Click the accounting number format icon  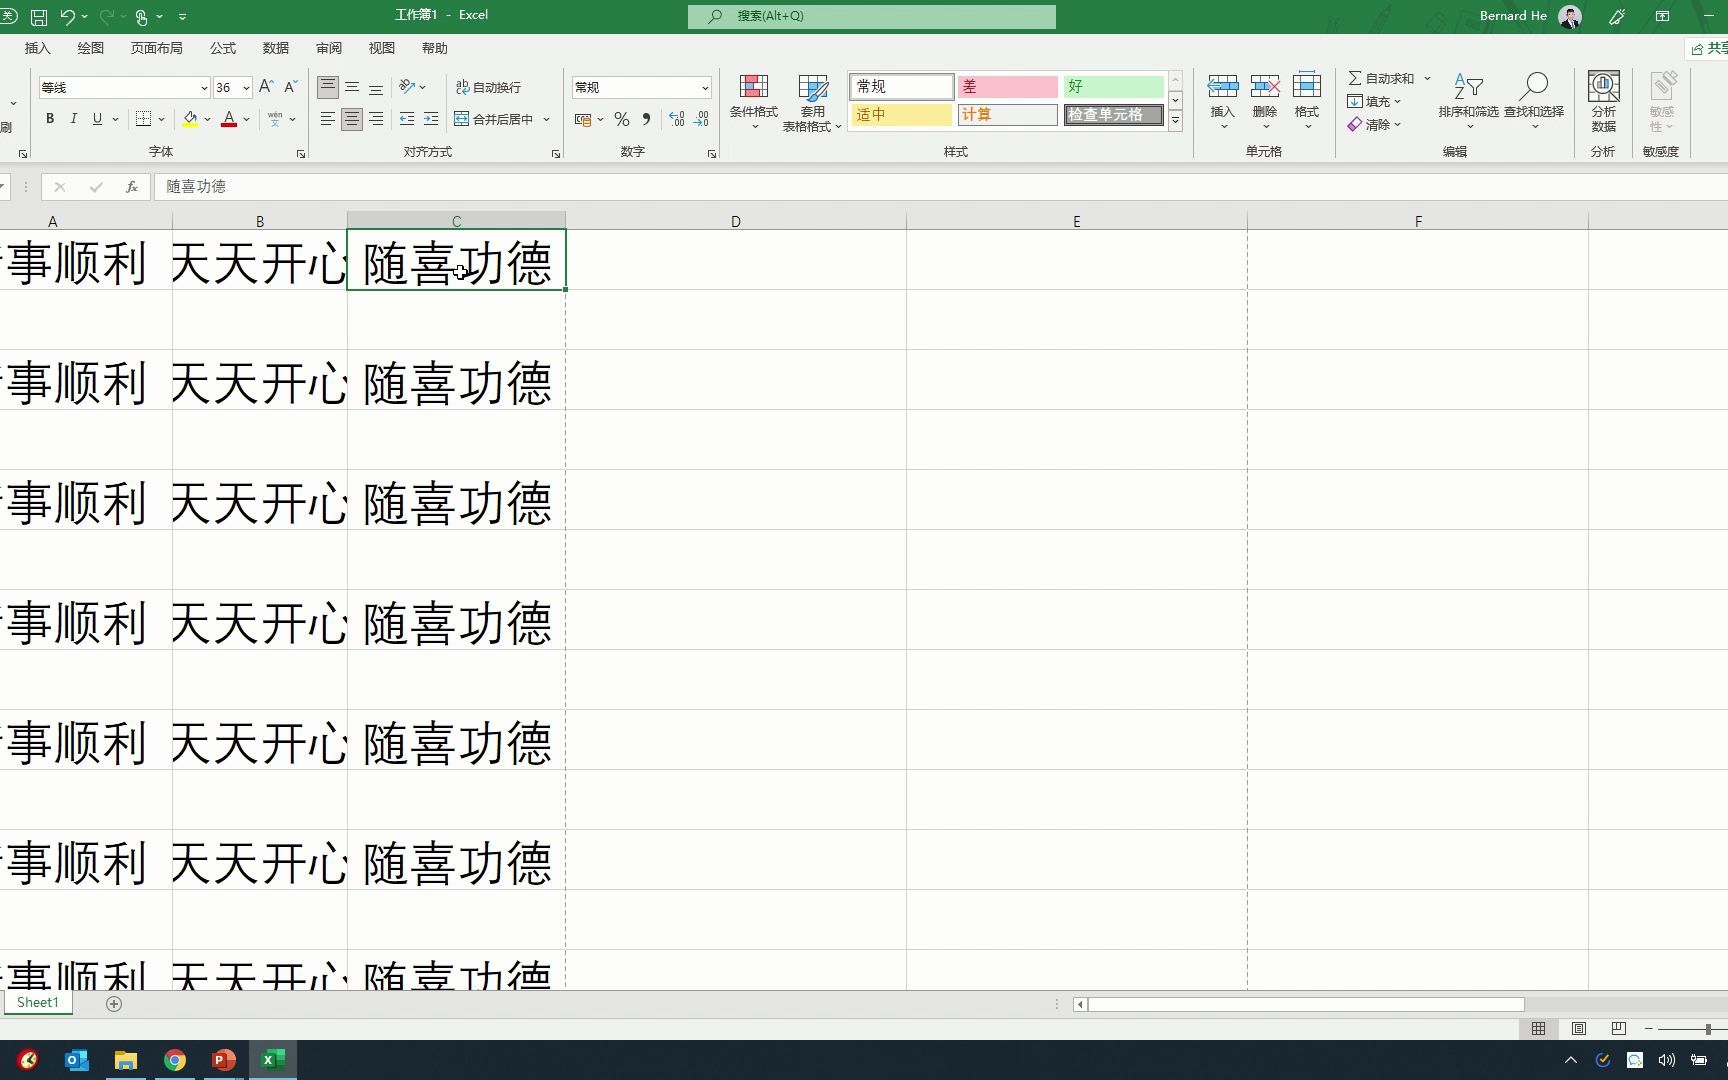584,119
